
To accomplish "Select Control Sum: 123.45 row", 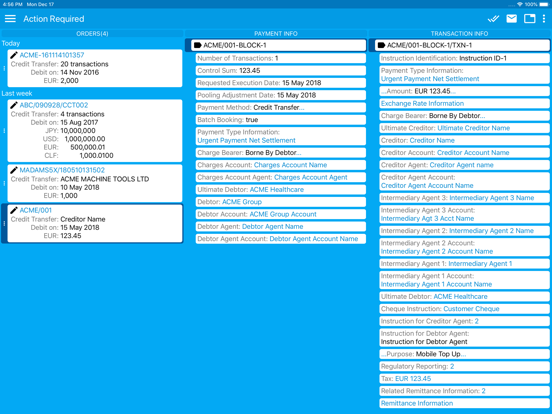I will [281, 70].
